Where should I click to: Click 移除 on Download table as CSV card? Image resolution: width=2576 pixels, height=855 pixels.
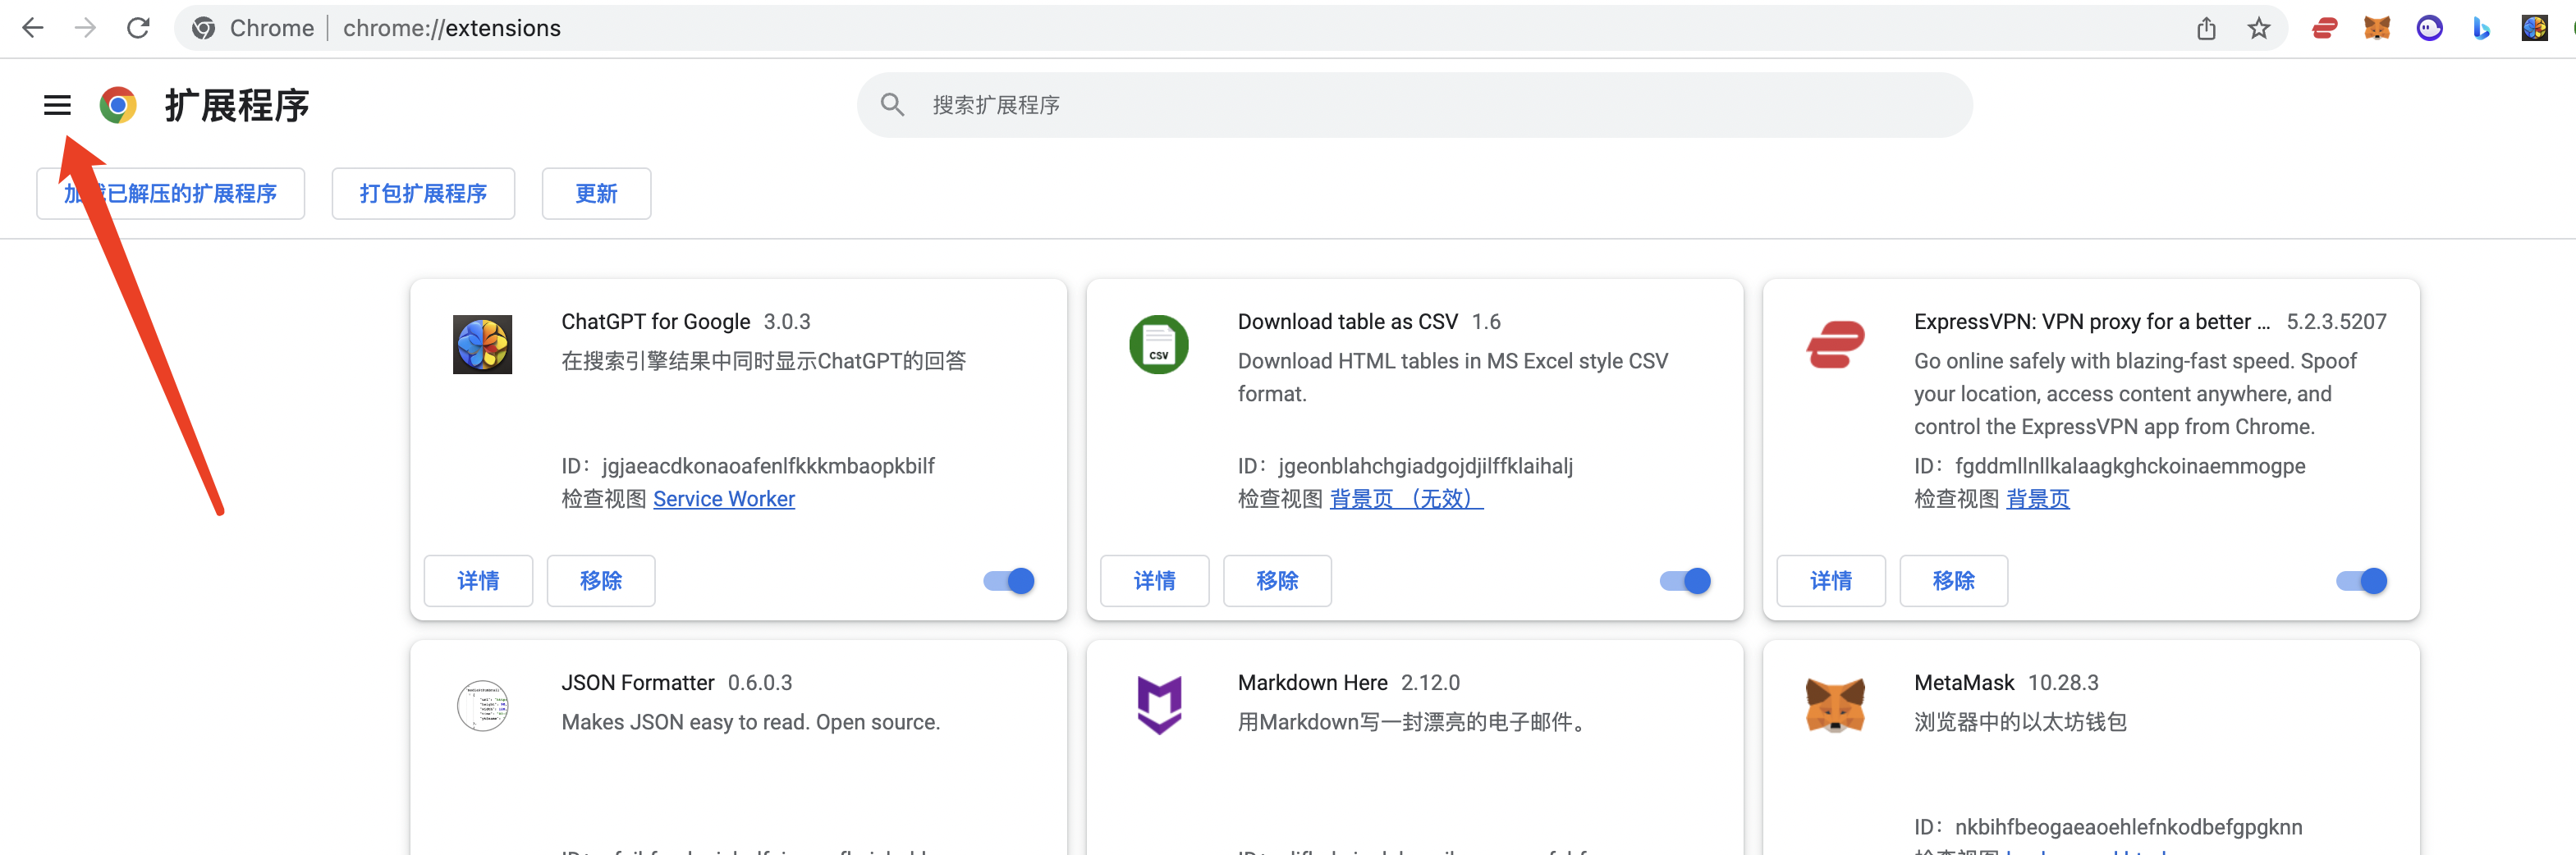coord(1277,581)
